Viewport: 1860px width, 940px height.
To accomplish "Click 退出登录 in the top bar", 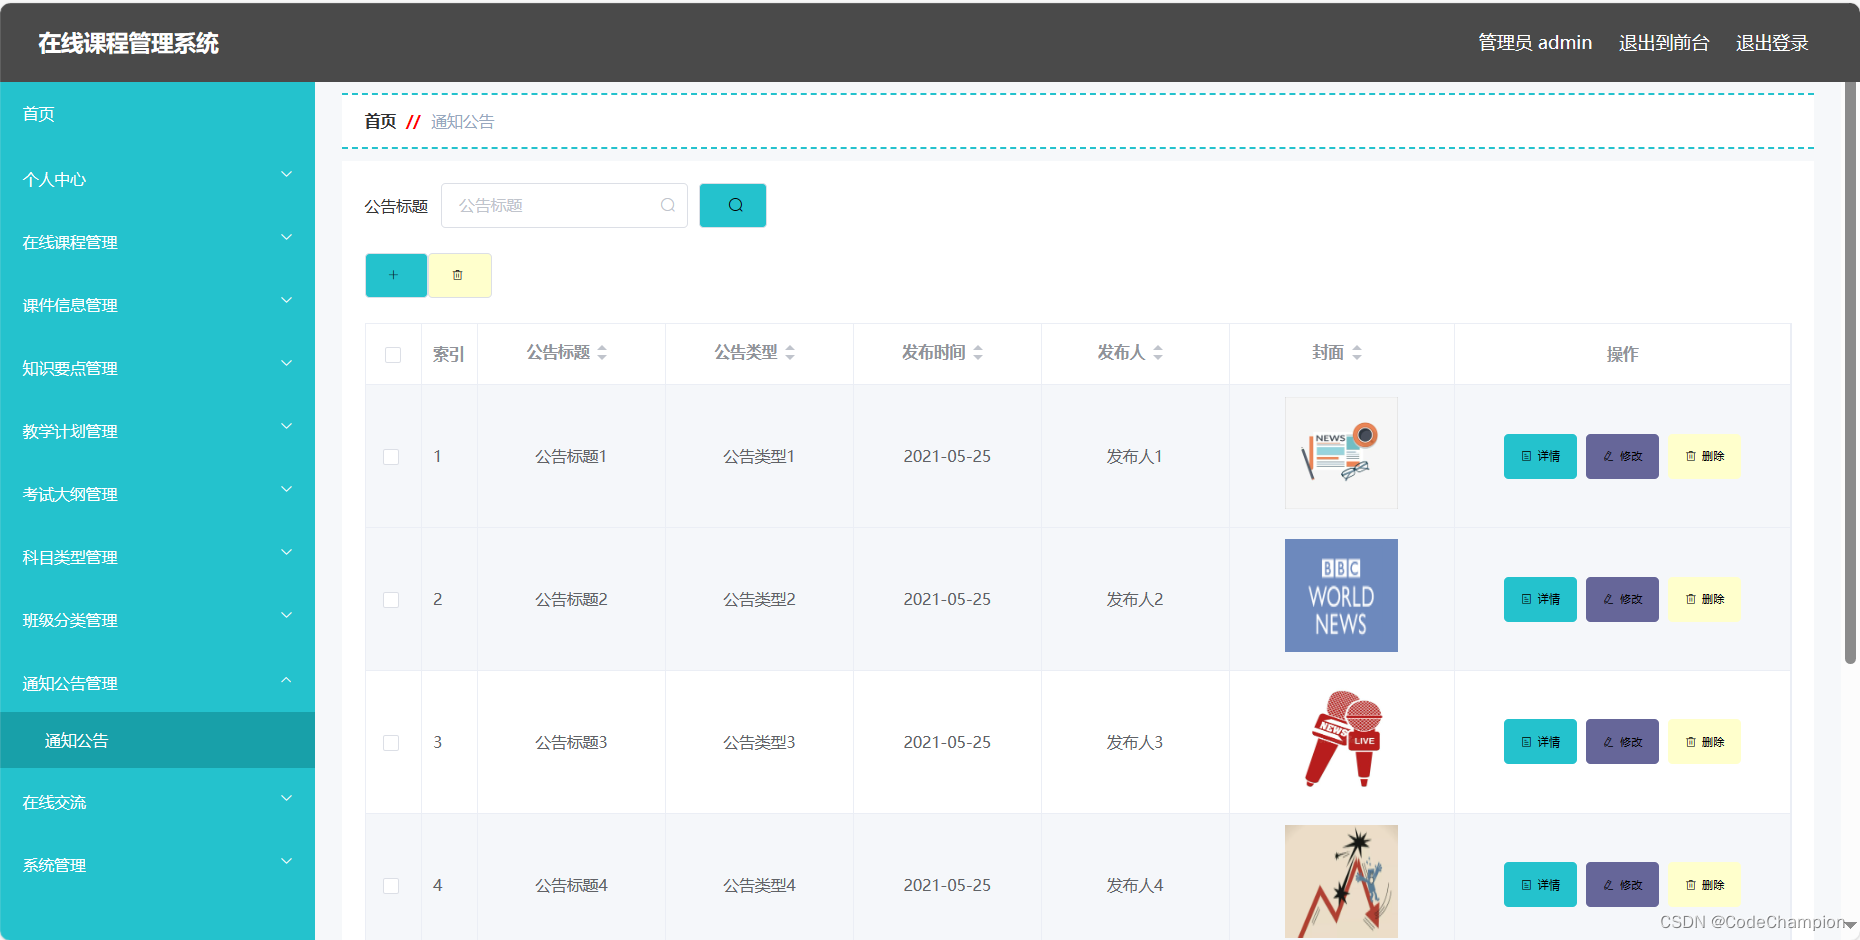I will (1771, 42).
